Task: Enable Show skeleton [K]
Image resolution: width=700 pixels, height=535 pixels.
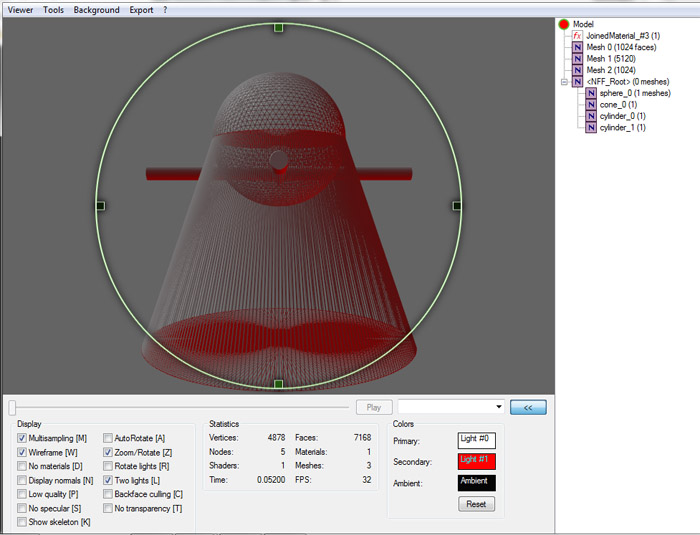Action: 21,522
